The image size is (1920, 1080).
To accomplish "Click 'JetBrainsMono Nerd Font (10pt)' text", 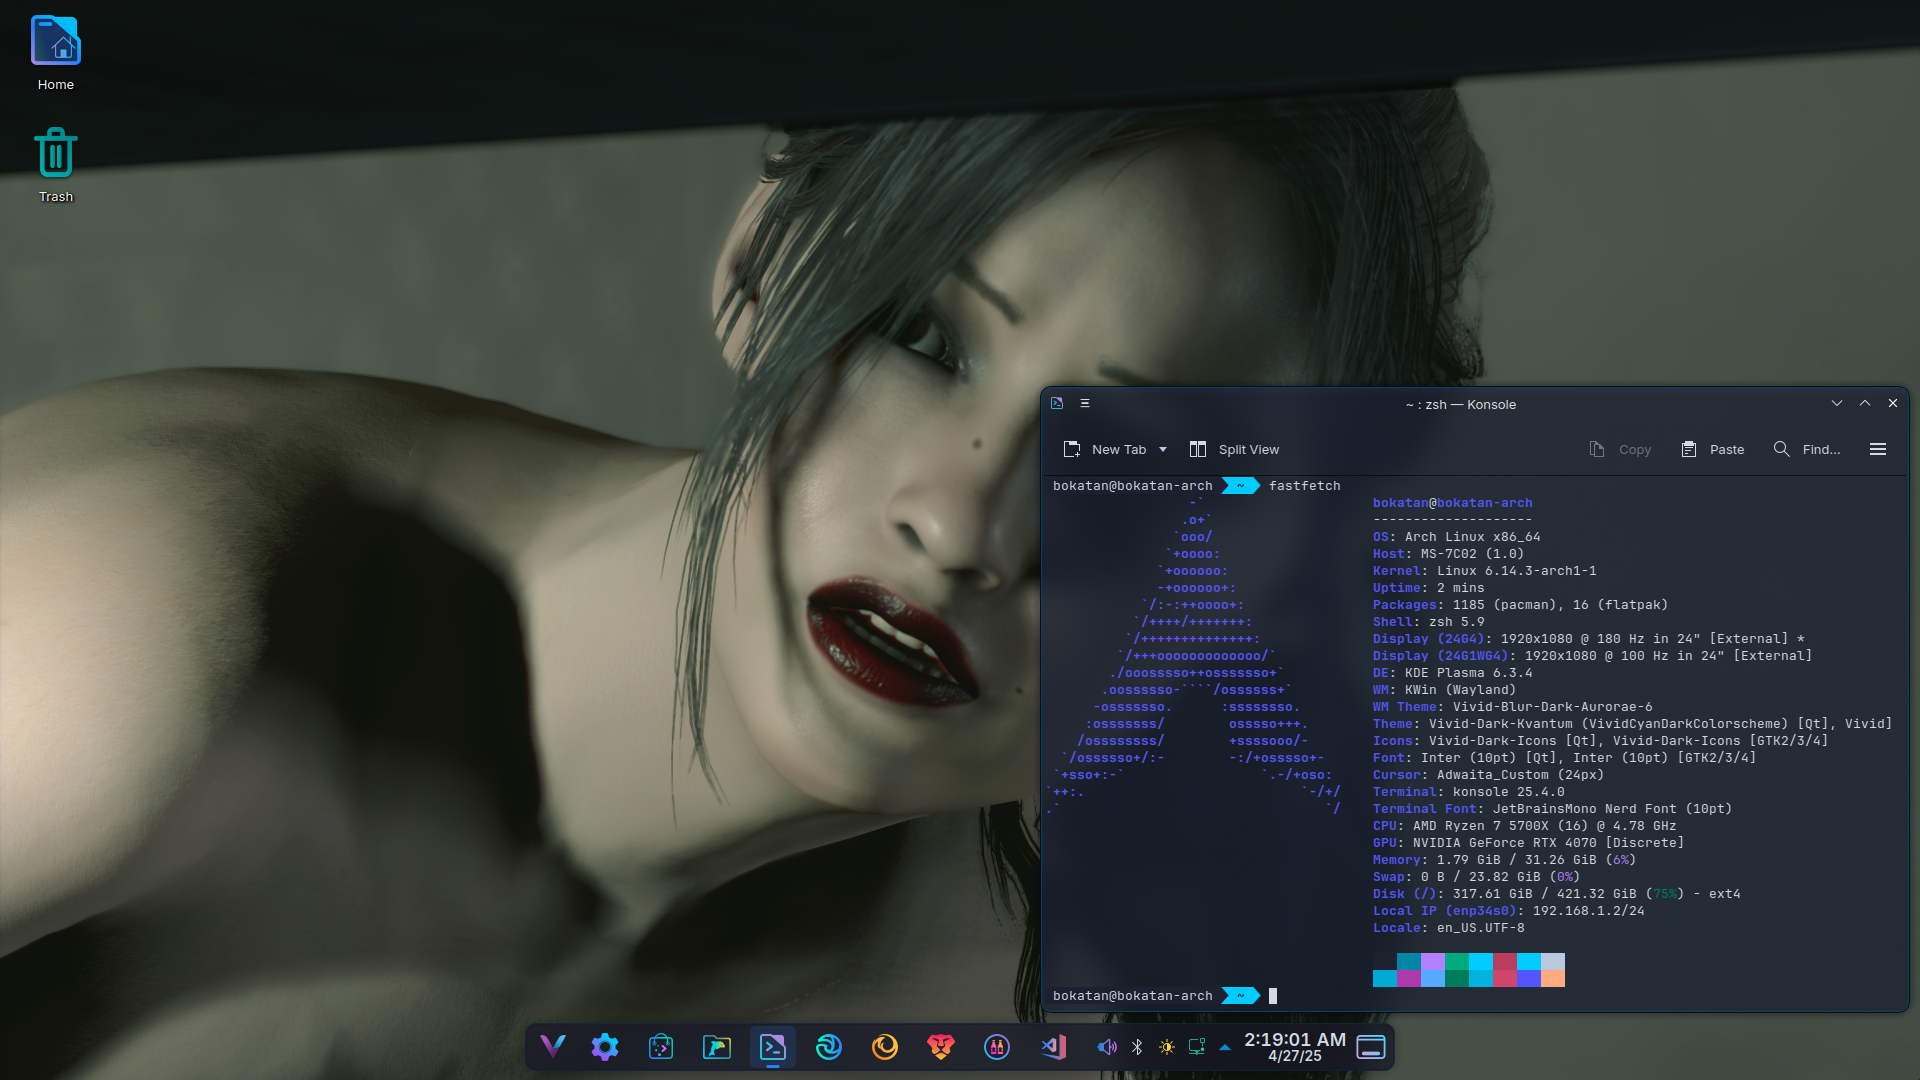I will coord(1612,809).
